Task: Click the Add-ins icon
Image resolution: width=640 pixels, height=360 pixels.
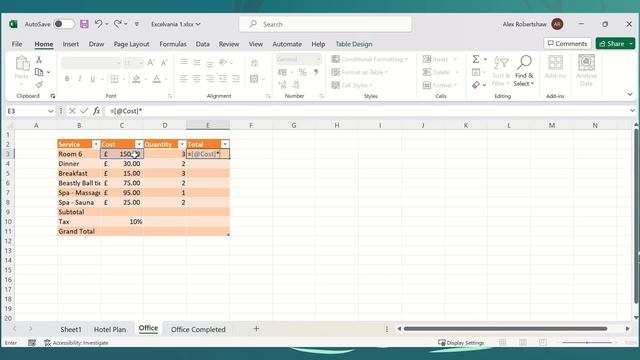Action: [x=555, y=67]
